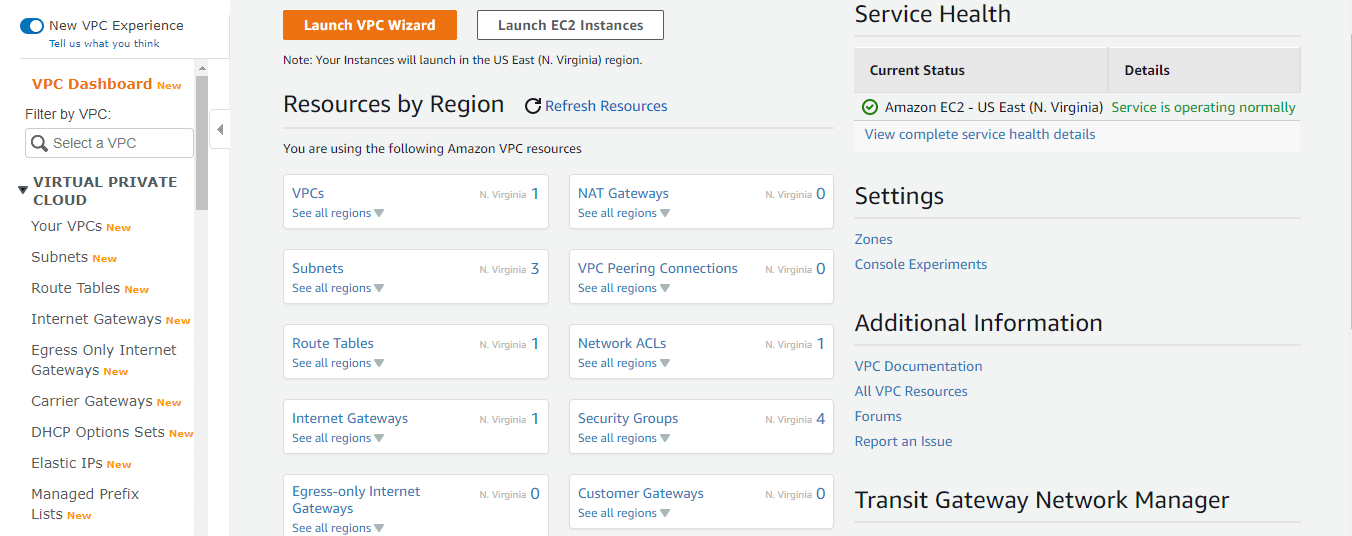Collapse the Virtual Private Cloud section triangle

(23, 189)
